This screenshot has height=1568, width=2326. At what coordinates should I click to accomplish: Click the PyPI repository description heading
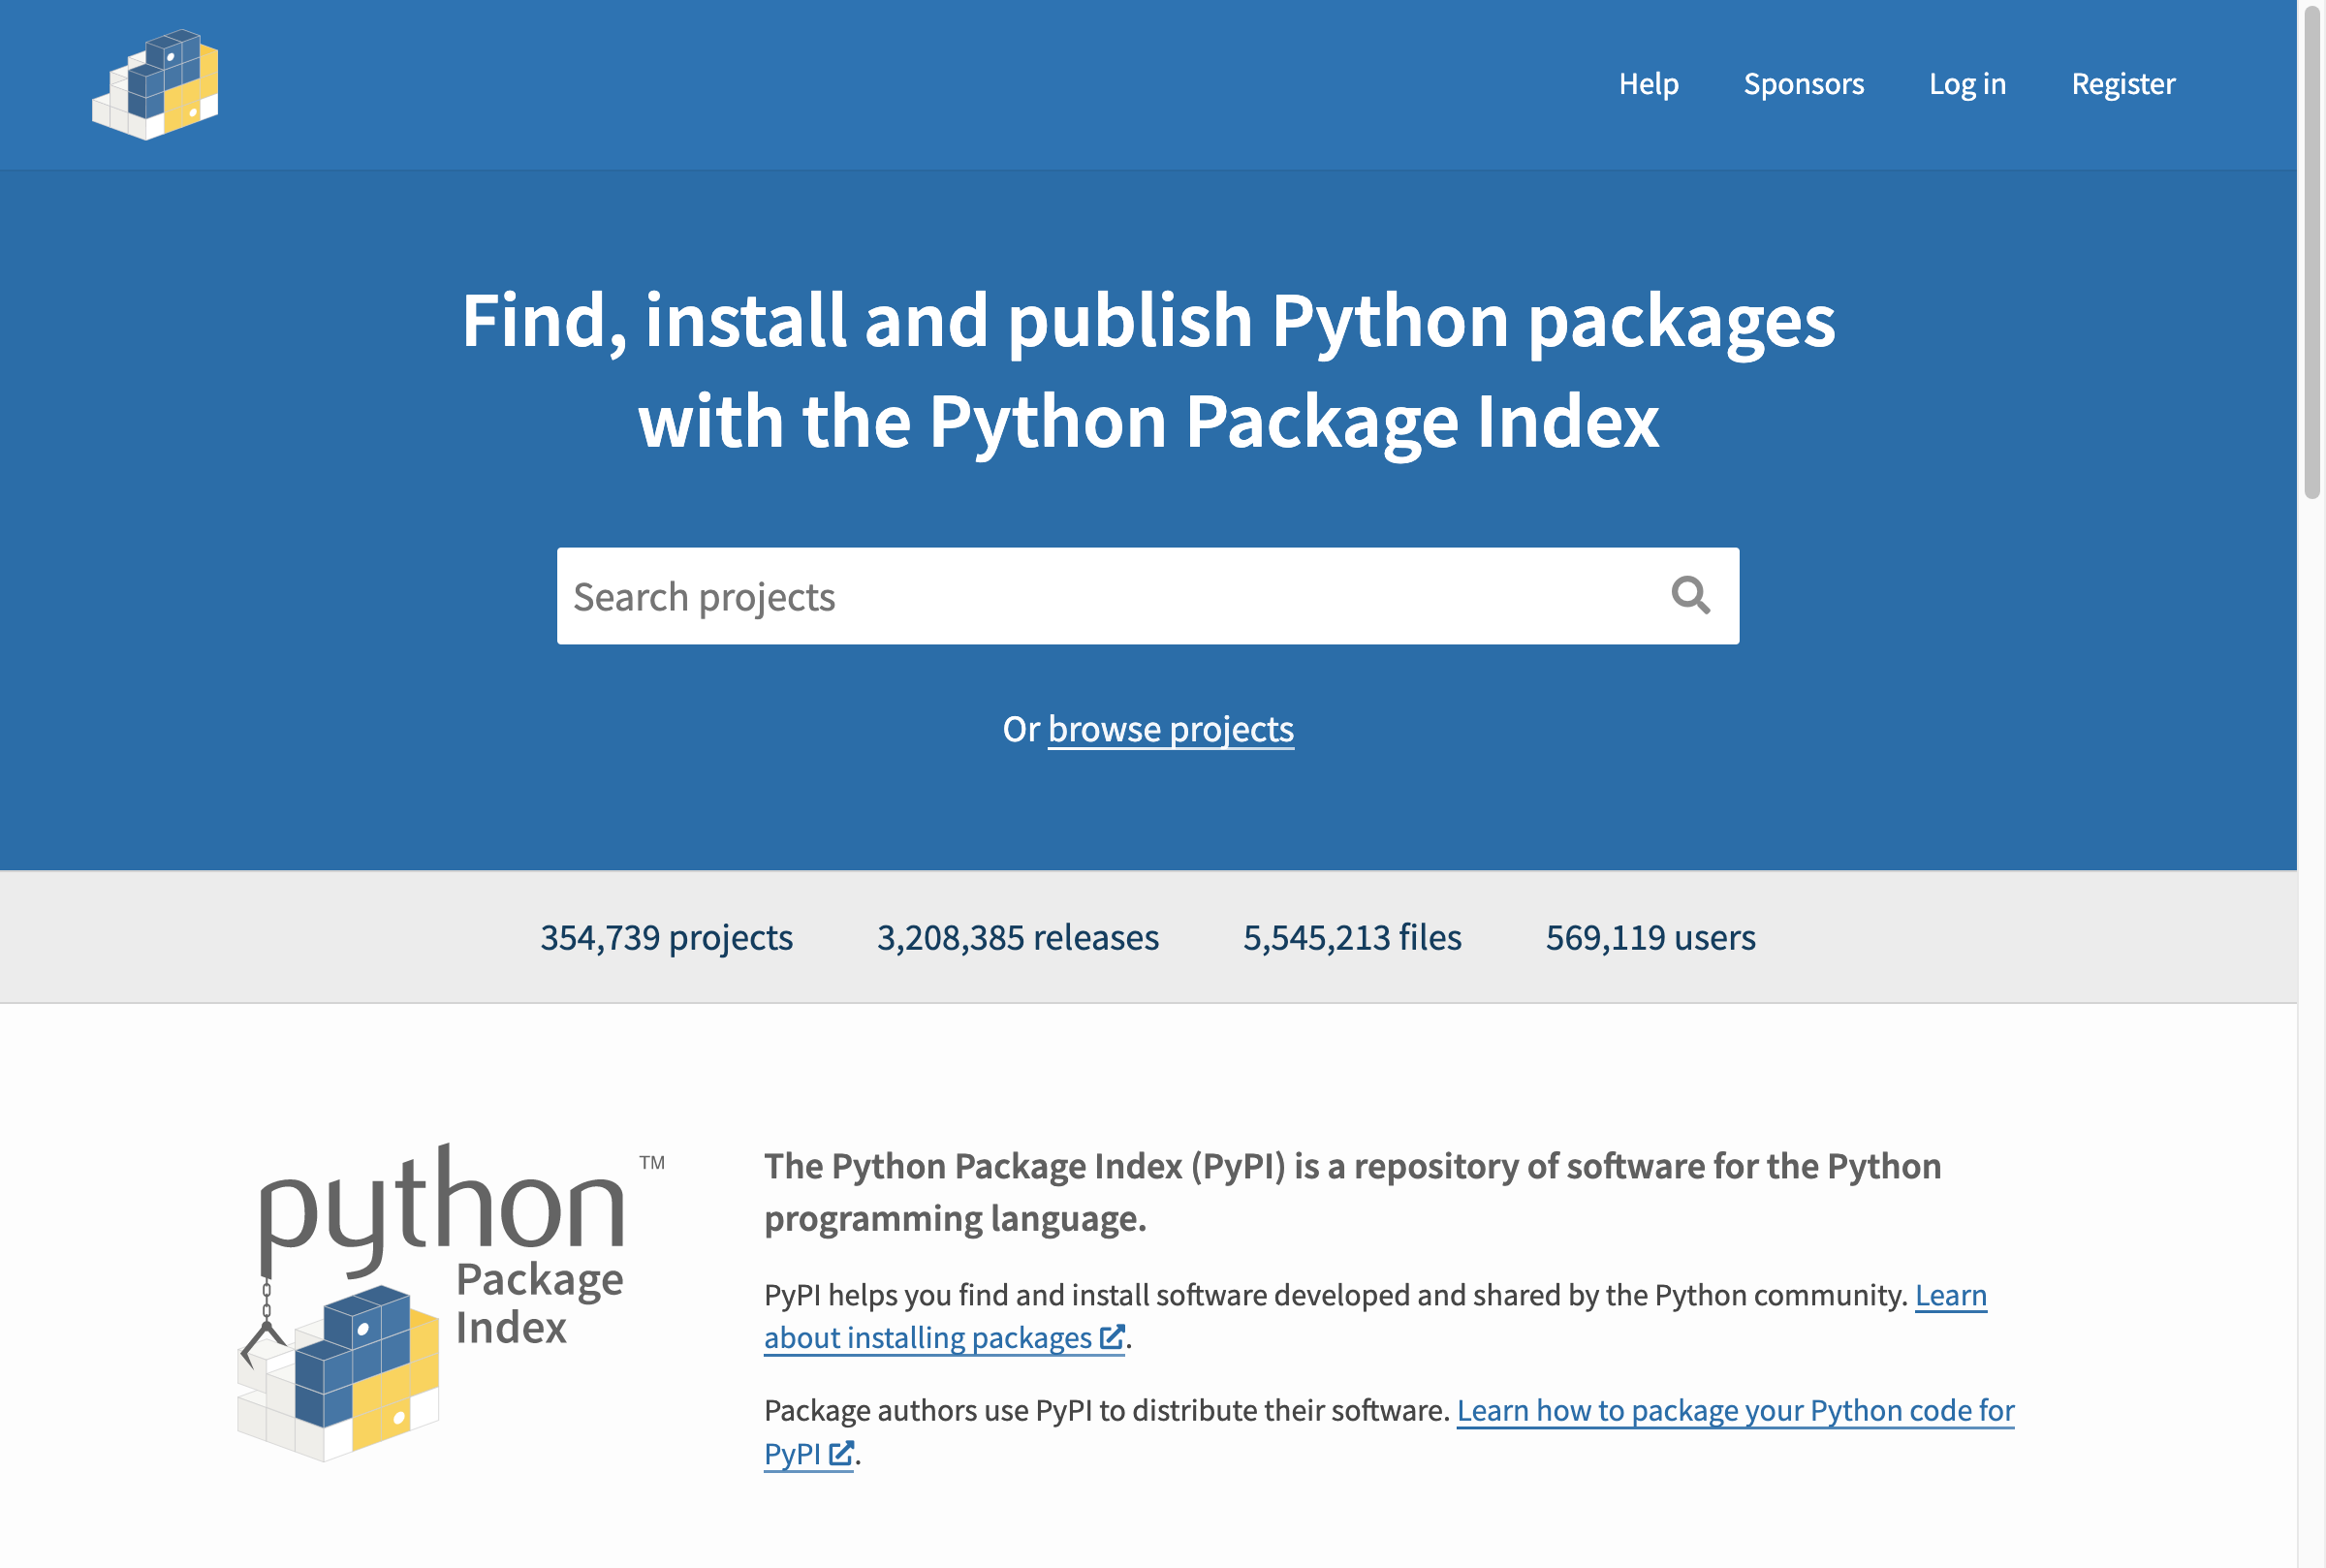coord(1352,1192)
